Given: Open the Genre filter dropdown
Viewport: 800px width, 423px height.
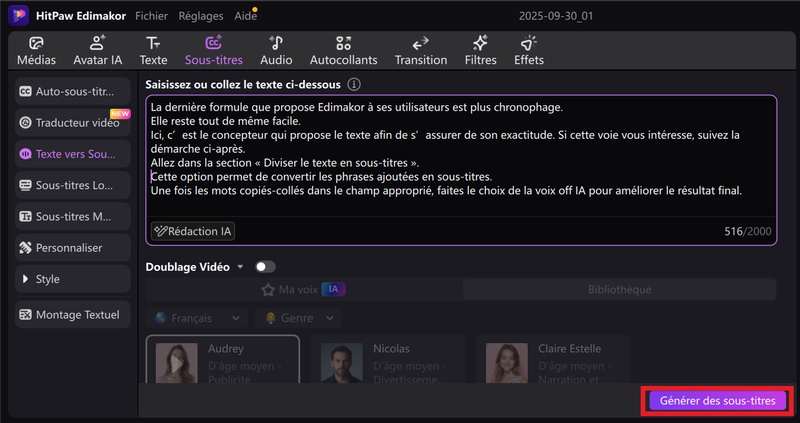Looking at the screenshot, I should (297, 317).
